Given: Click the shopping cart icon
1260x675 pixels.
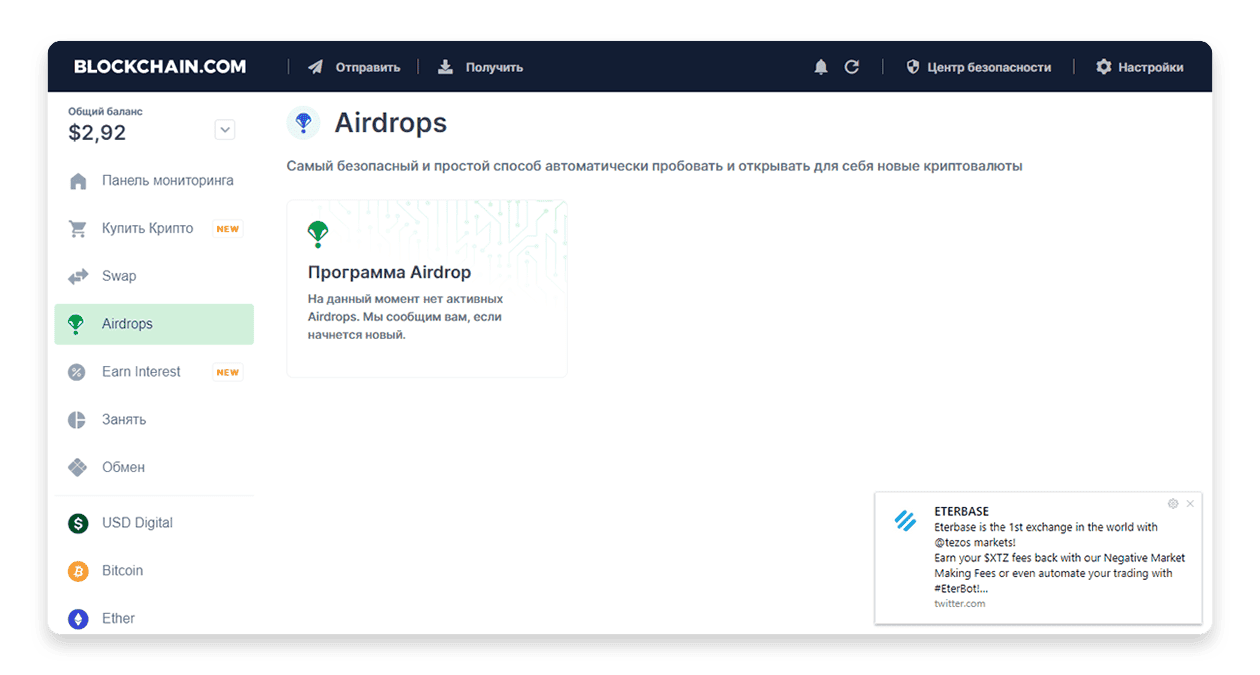Looking at the screenshot, I should coord(78,228).
